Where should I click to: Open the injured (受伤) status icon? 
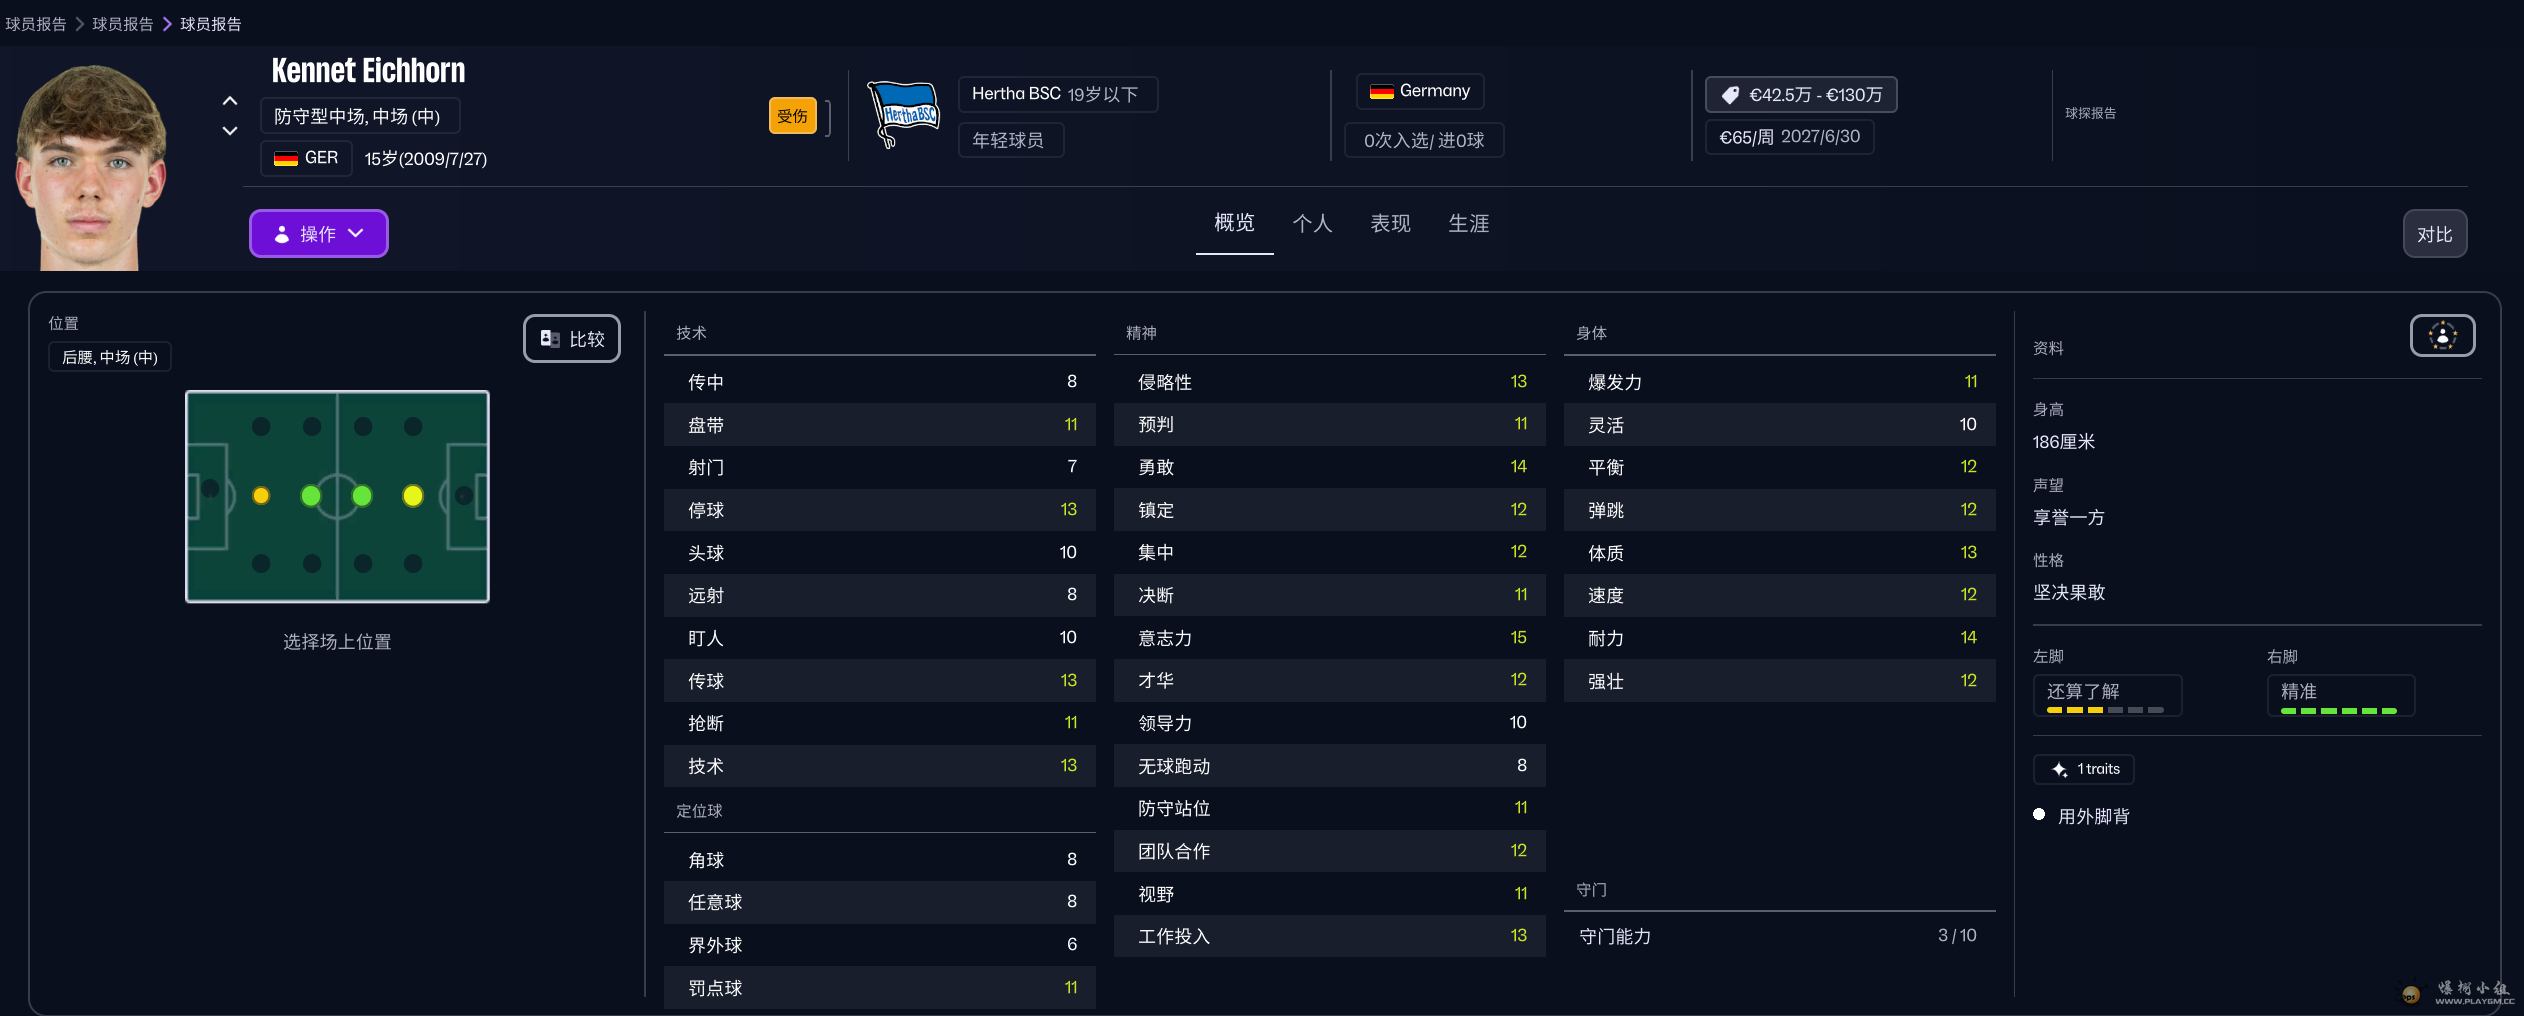791,115
